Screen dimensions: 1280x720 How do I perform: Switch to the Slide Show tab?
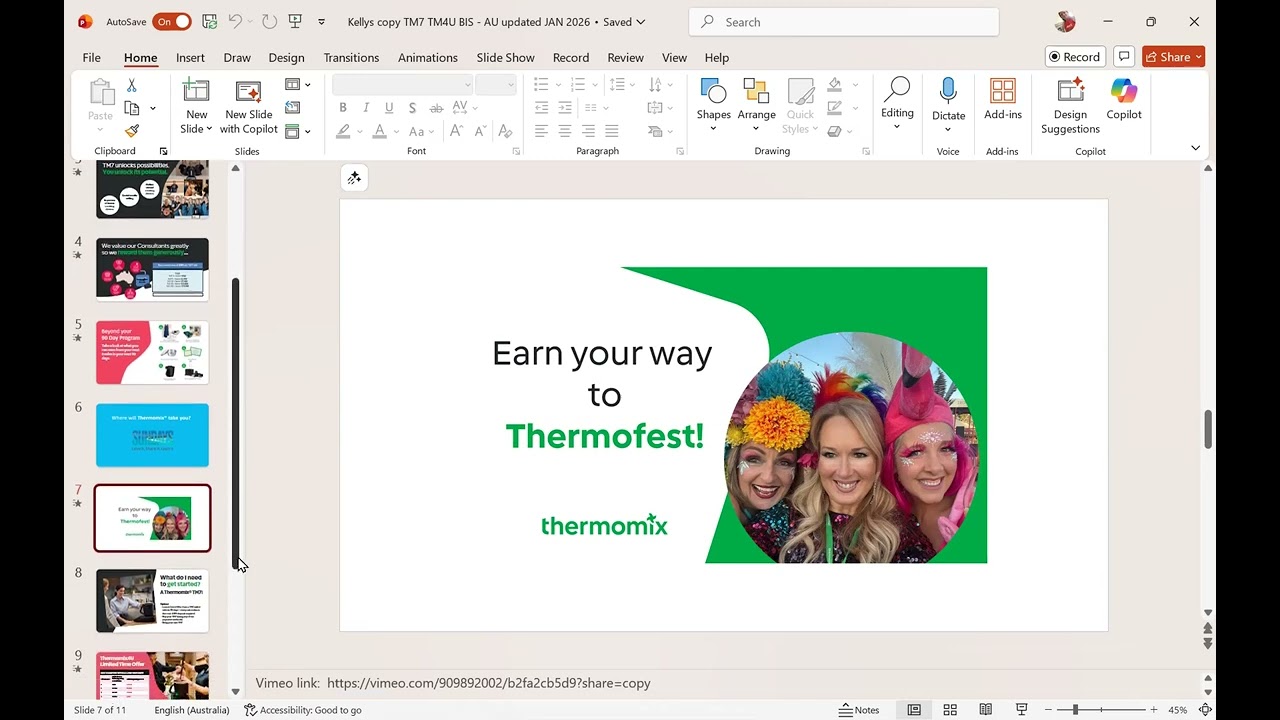click(x=505, y=57)
